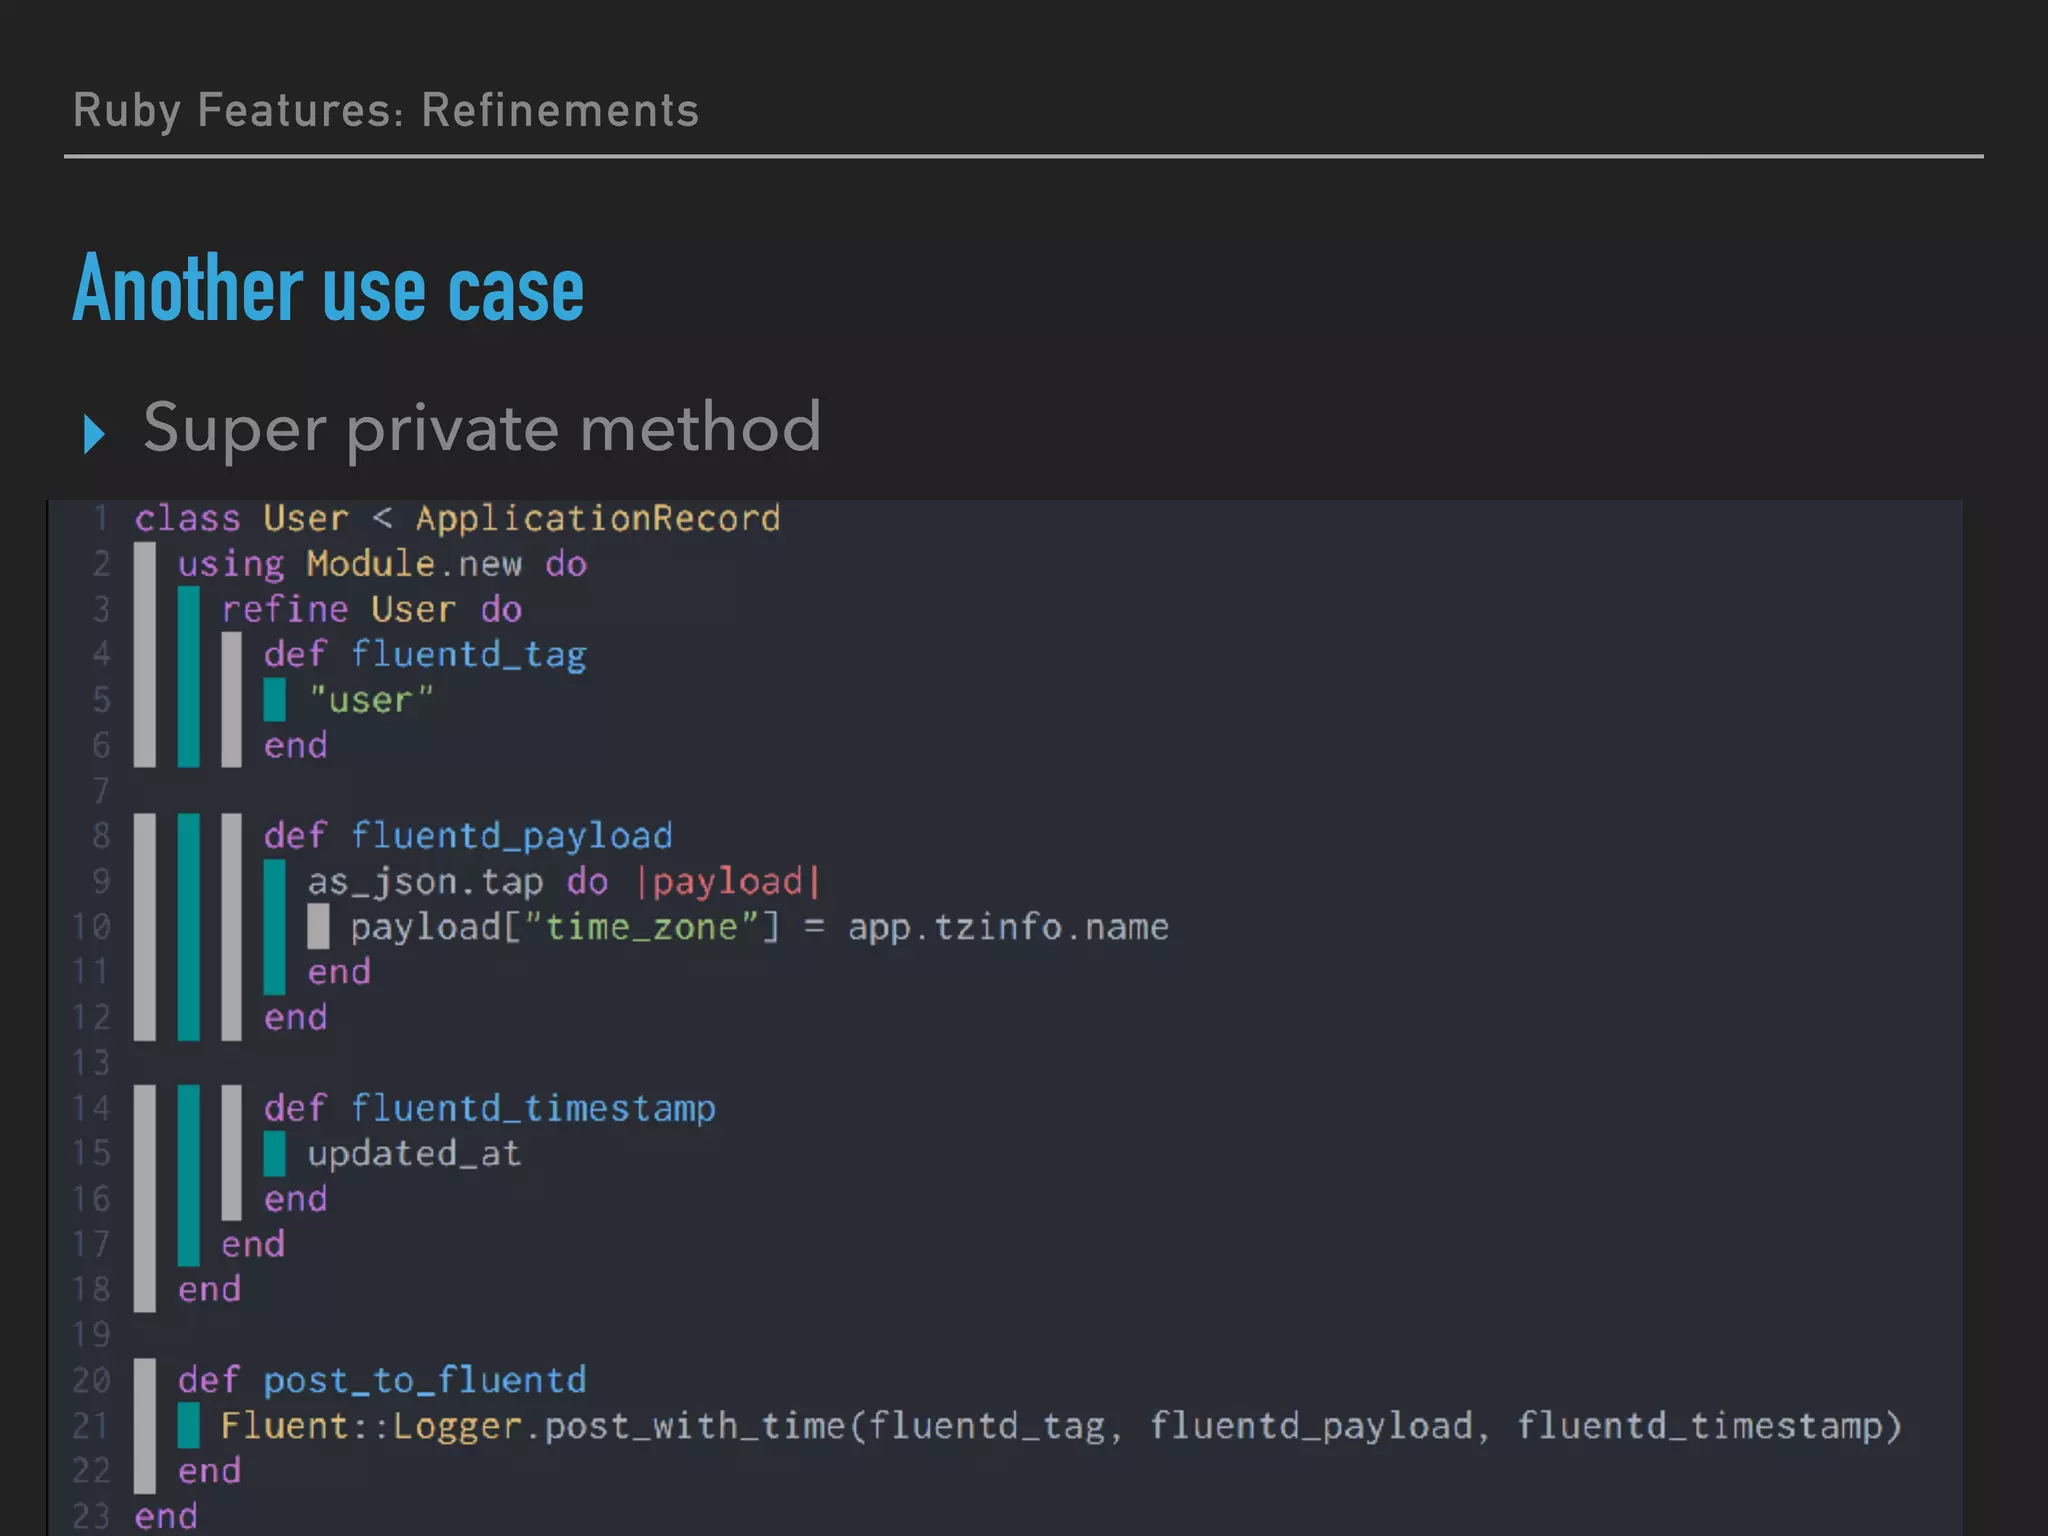This screenshot has height=1536, width=2048.
Task: Click 'app.tzinfo.name' on line 10
Action: [x=1008, y=927]
